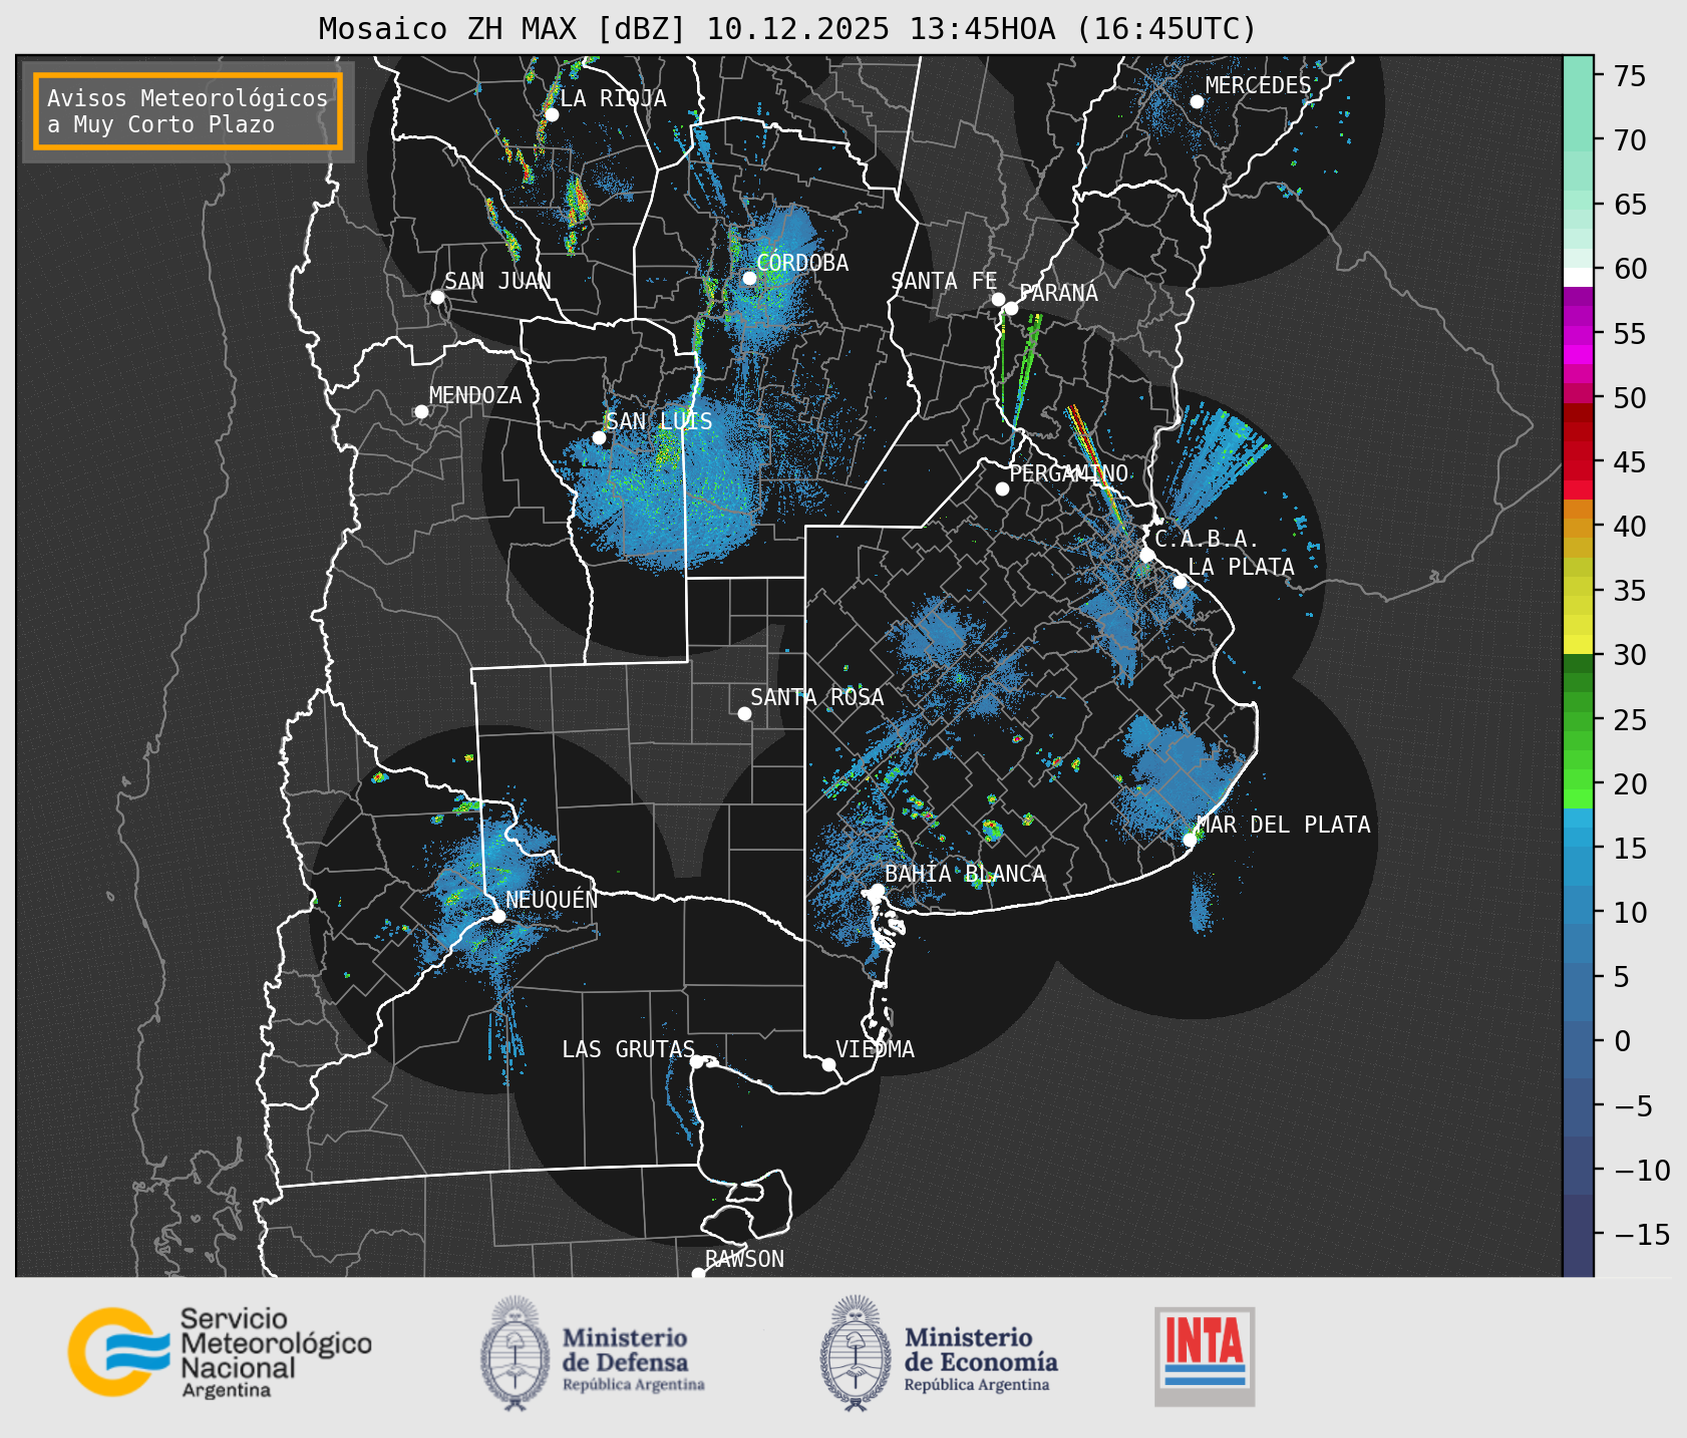Screen dimensions: 1687x1438
Task: Click the 0 colorbar tick label
Action: 1621,1041
